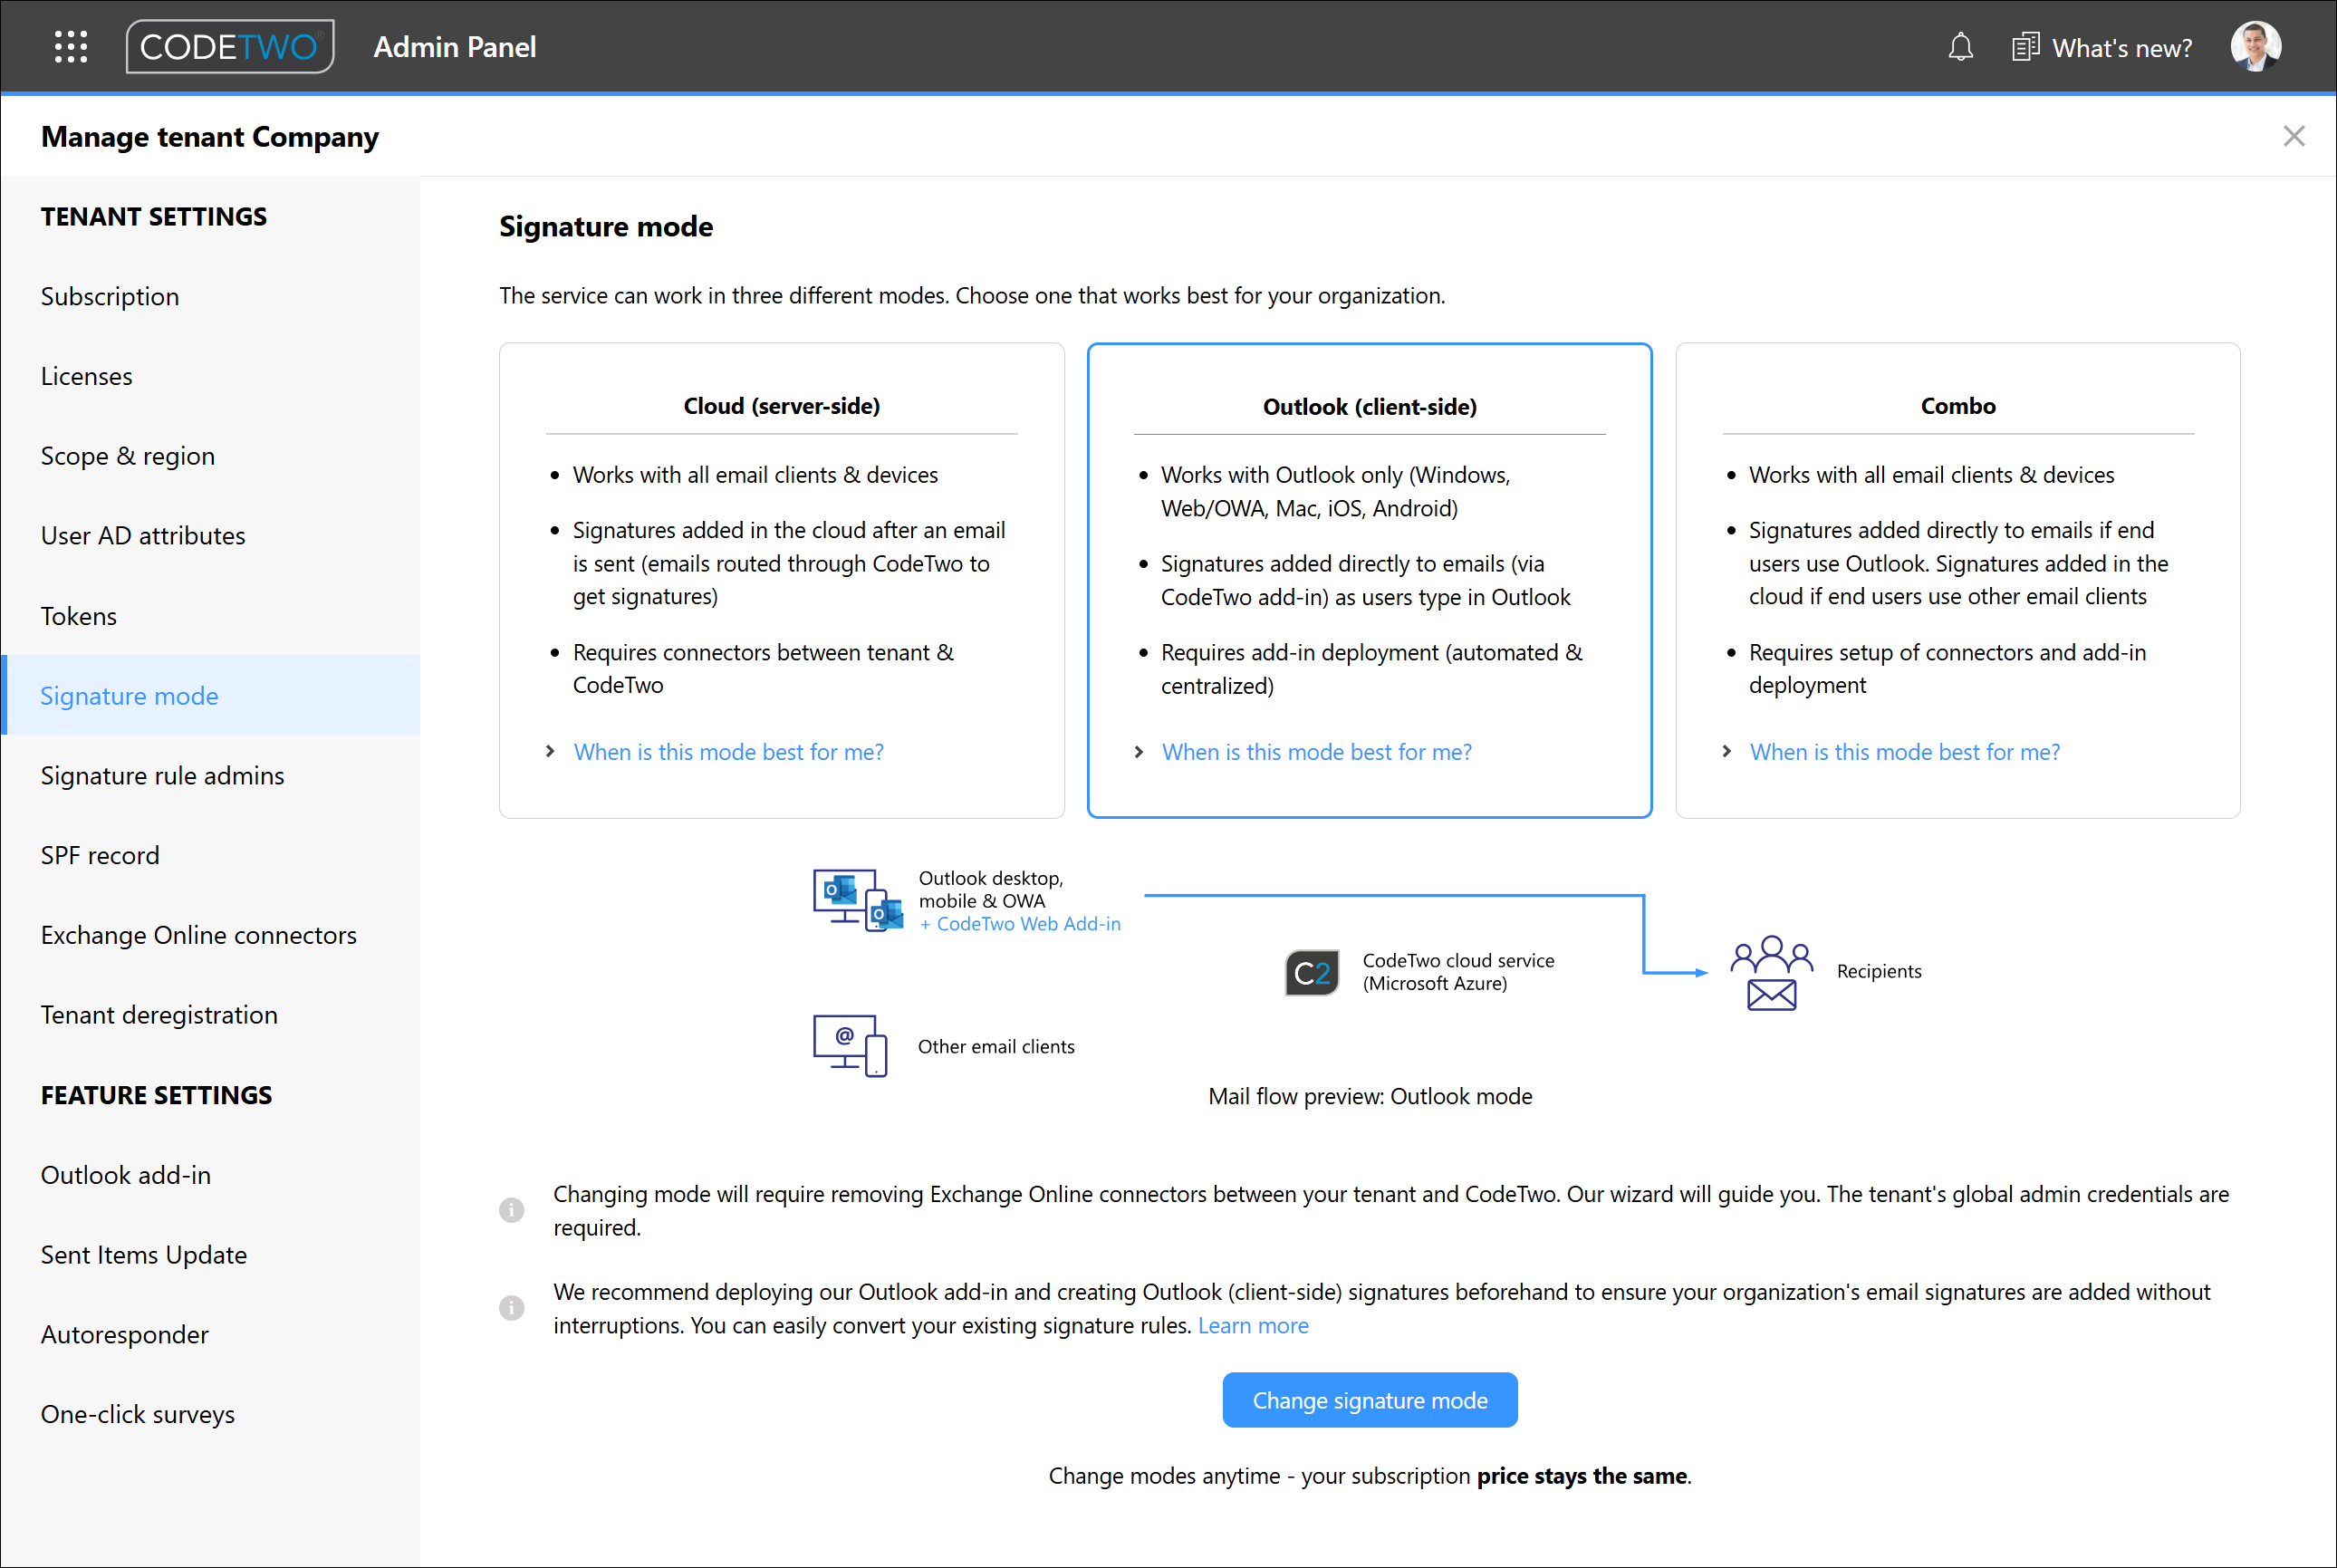Screen dimensions: 2337x1568
Task: Click the Outlook desktop and mobile icon
Action: pyautogui.click(x=858, y=900)
